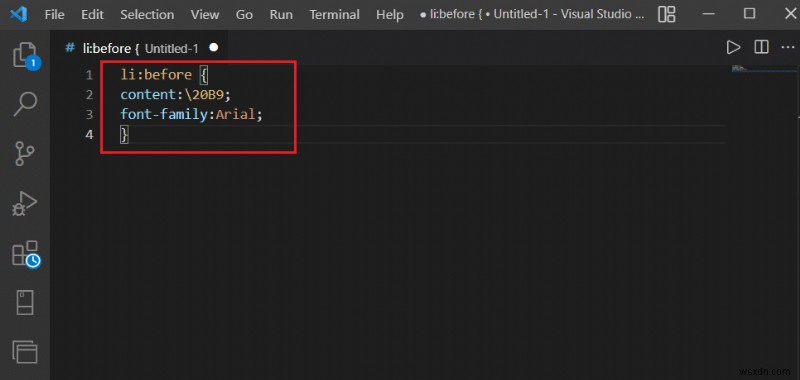Viewport: 800px width, 380px height.
Task: Open the View menu
Action: [205, 15]
